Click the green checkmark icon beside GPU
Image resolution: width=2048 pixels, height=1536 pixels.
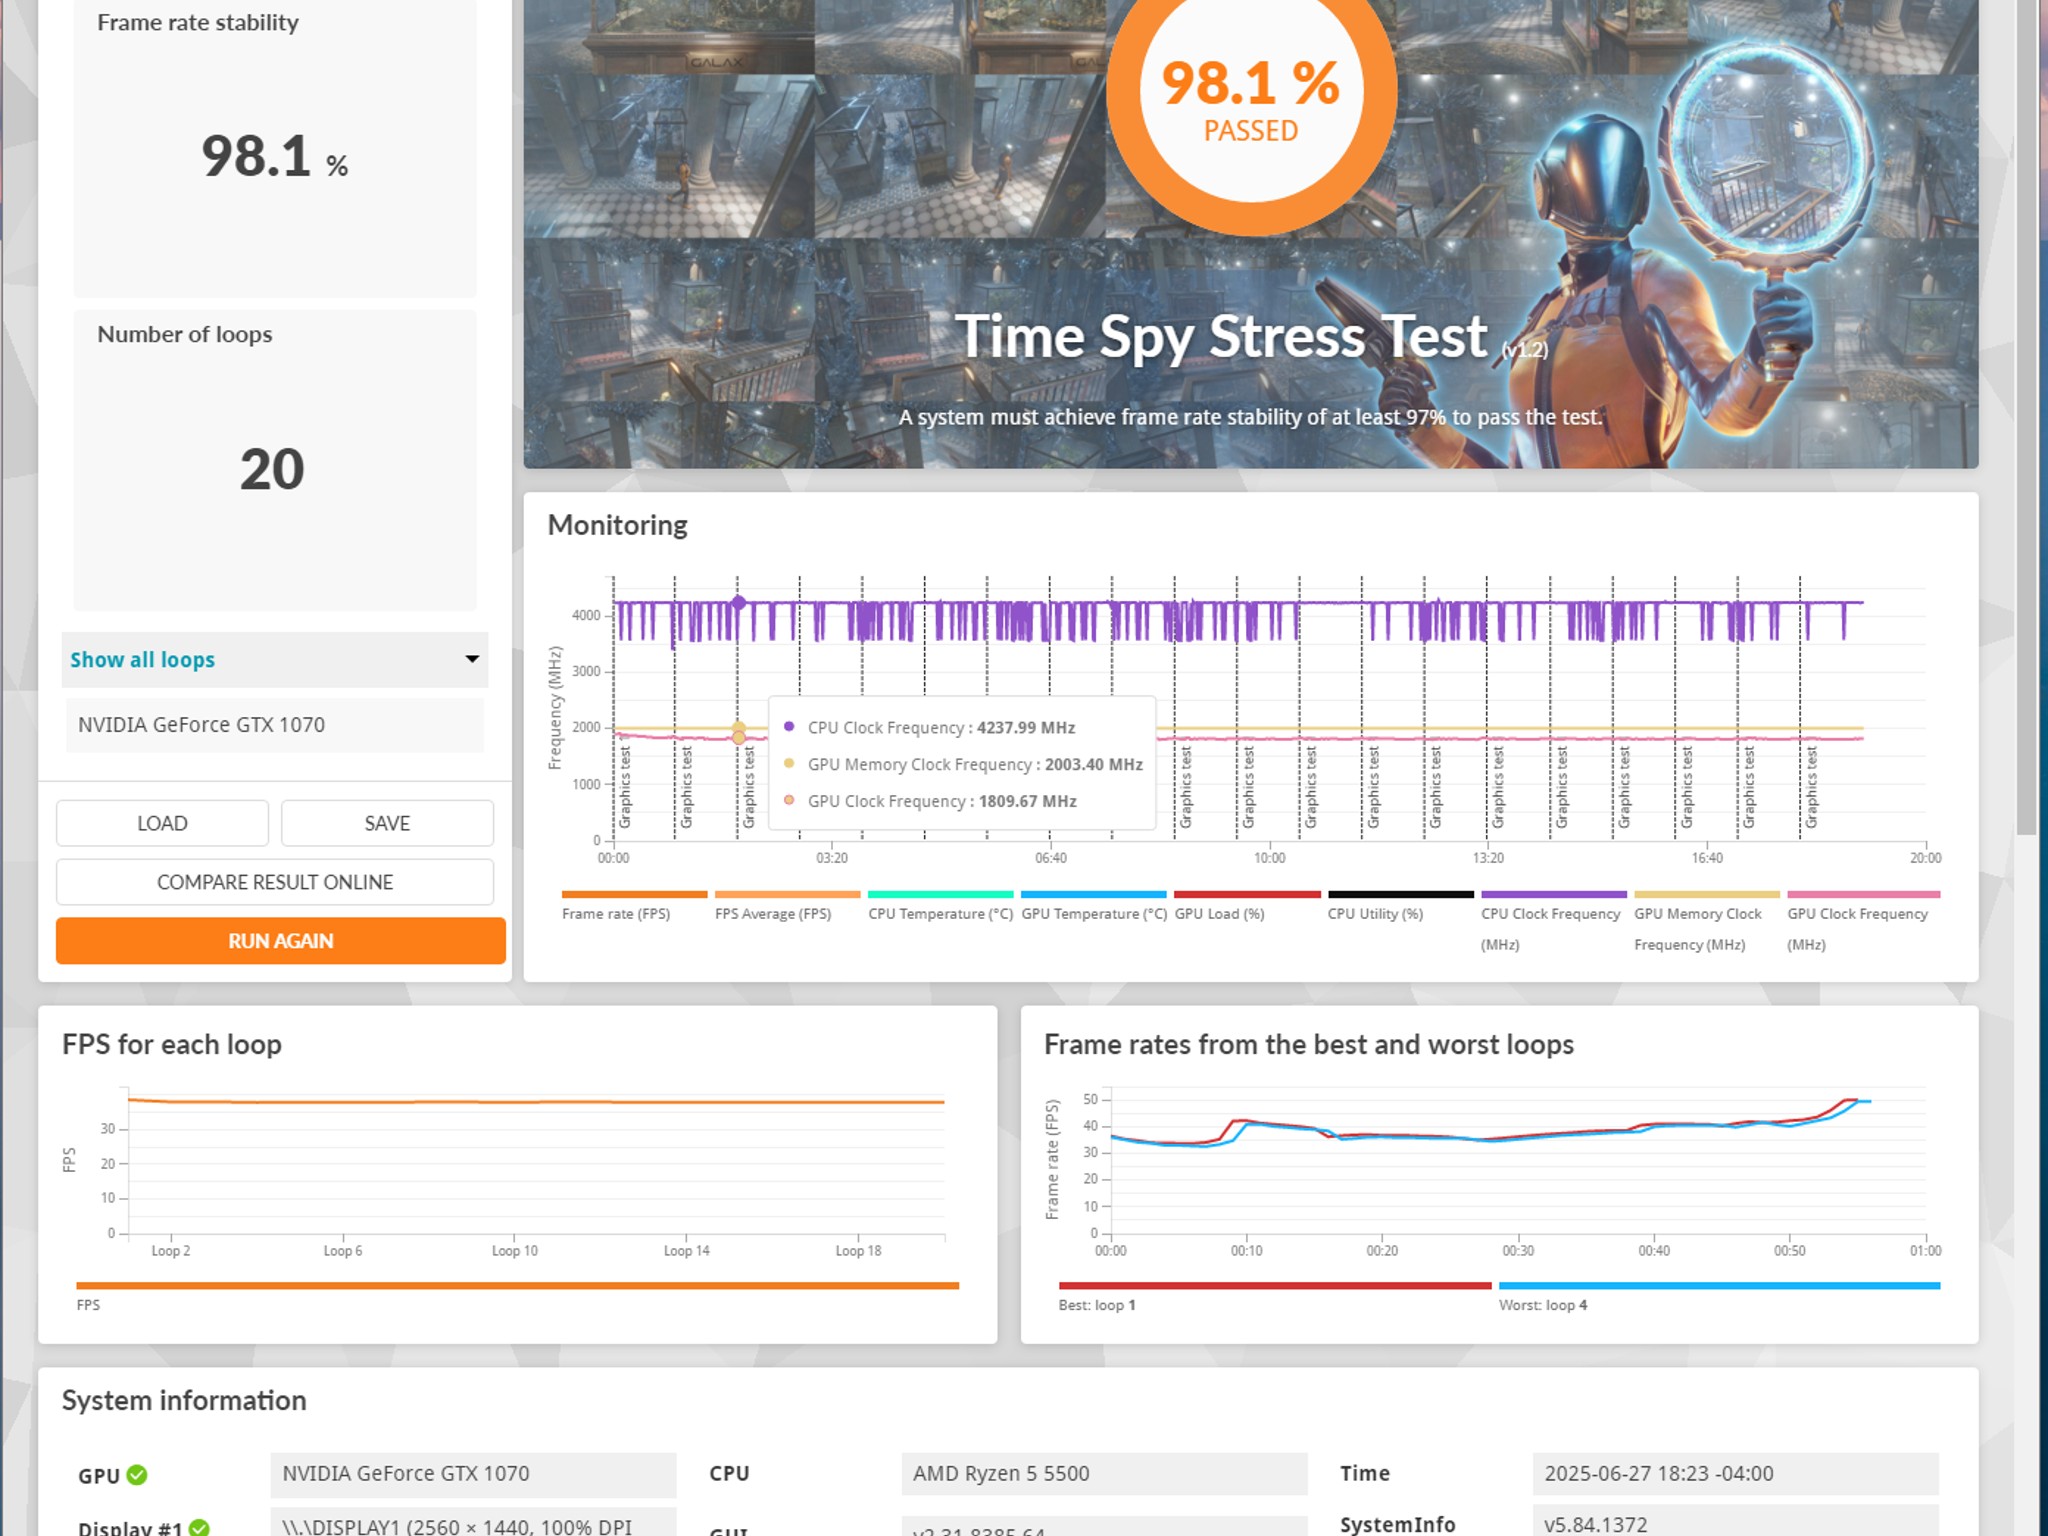(x=137, y=1475)
